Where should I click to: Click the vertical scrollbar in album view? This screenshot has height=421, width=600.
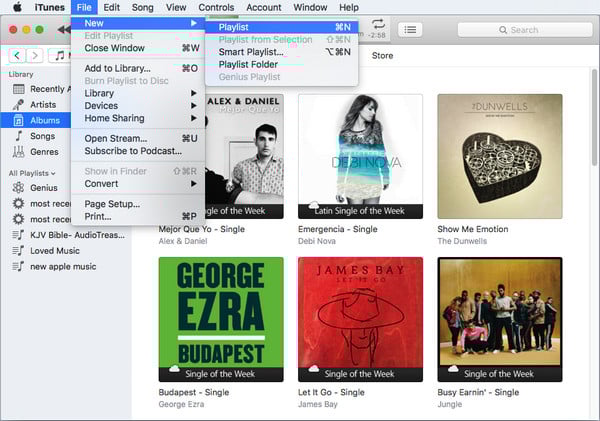[594, 117]
